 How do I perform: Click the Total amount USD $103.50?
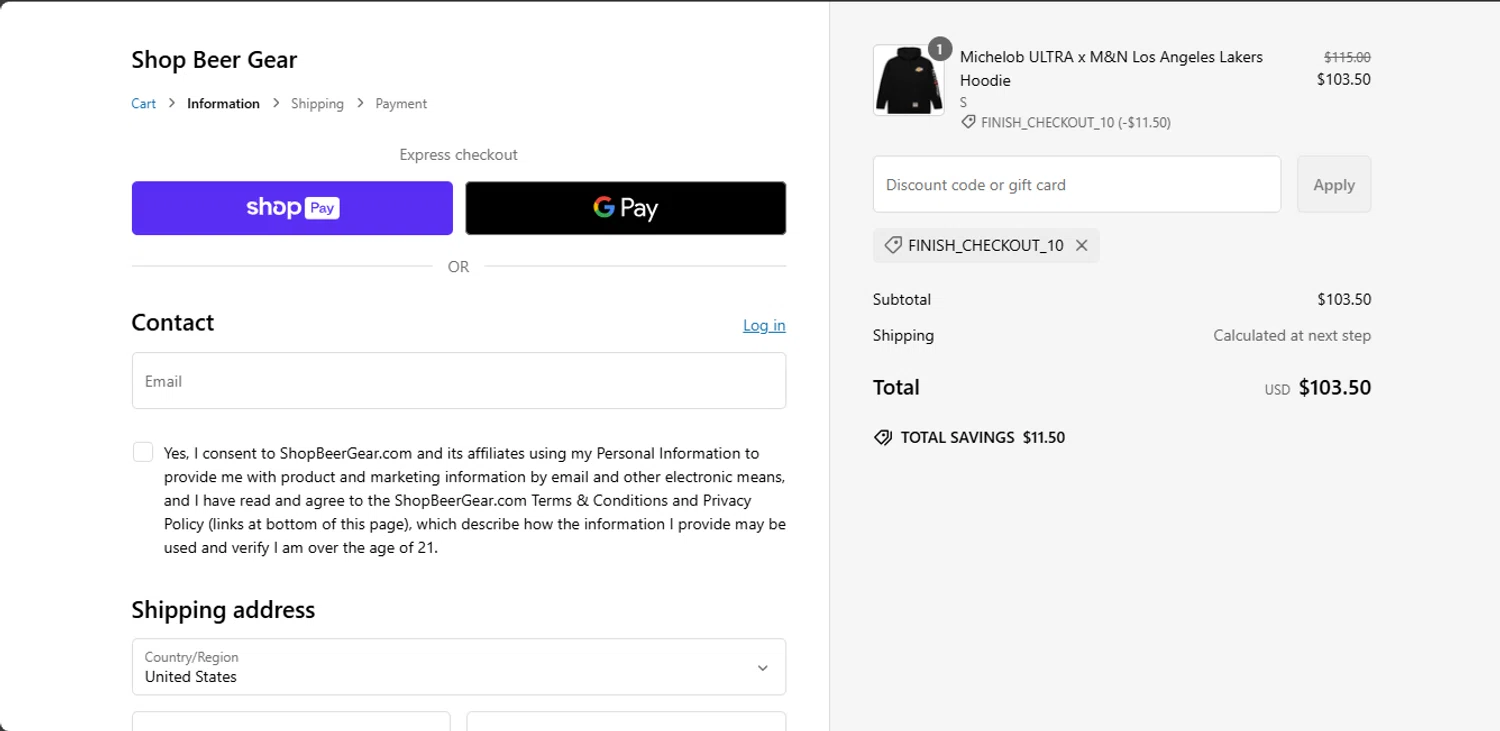point(1317,388)
